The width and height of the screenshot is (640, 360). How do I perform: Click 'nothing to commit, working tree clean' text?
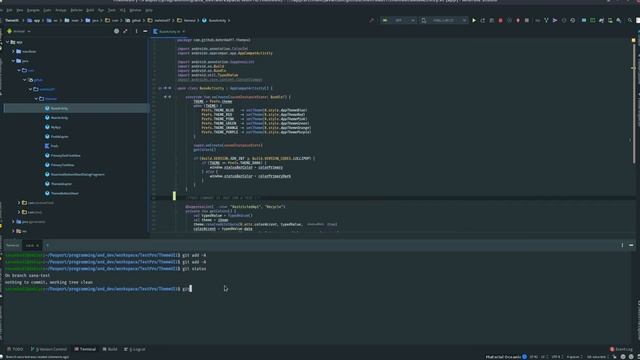(49, 282)
